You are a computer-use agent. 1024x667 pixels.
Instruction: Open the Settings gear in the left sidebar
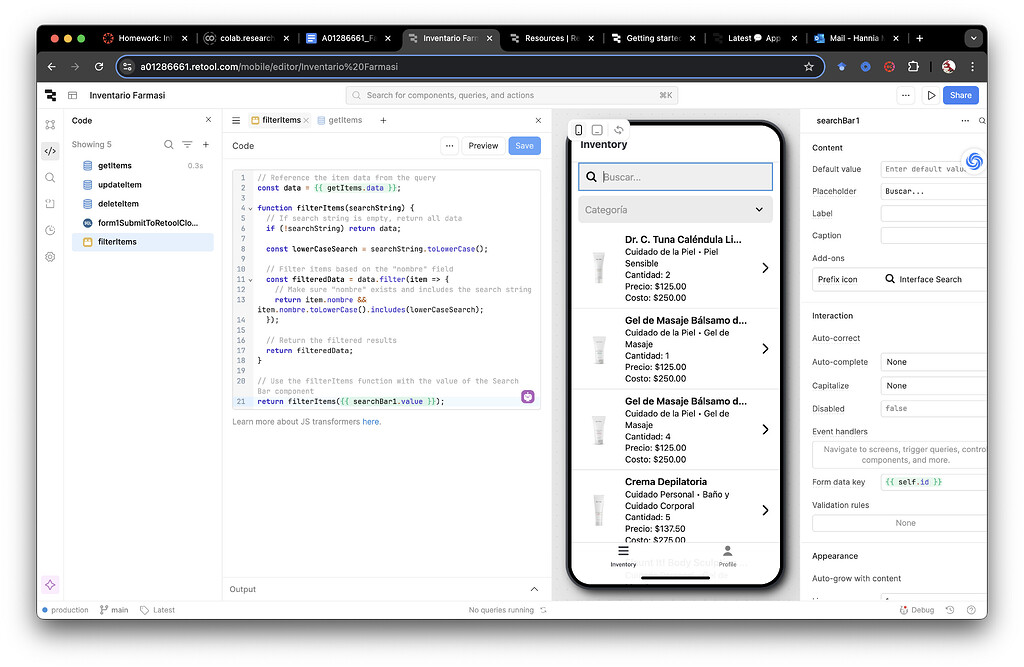coord(50,256)
